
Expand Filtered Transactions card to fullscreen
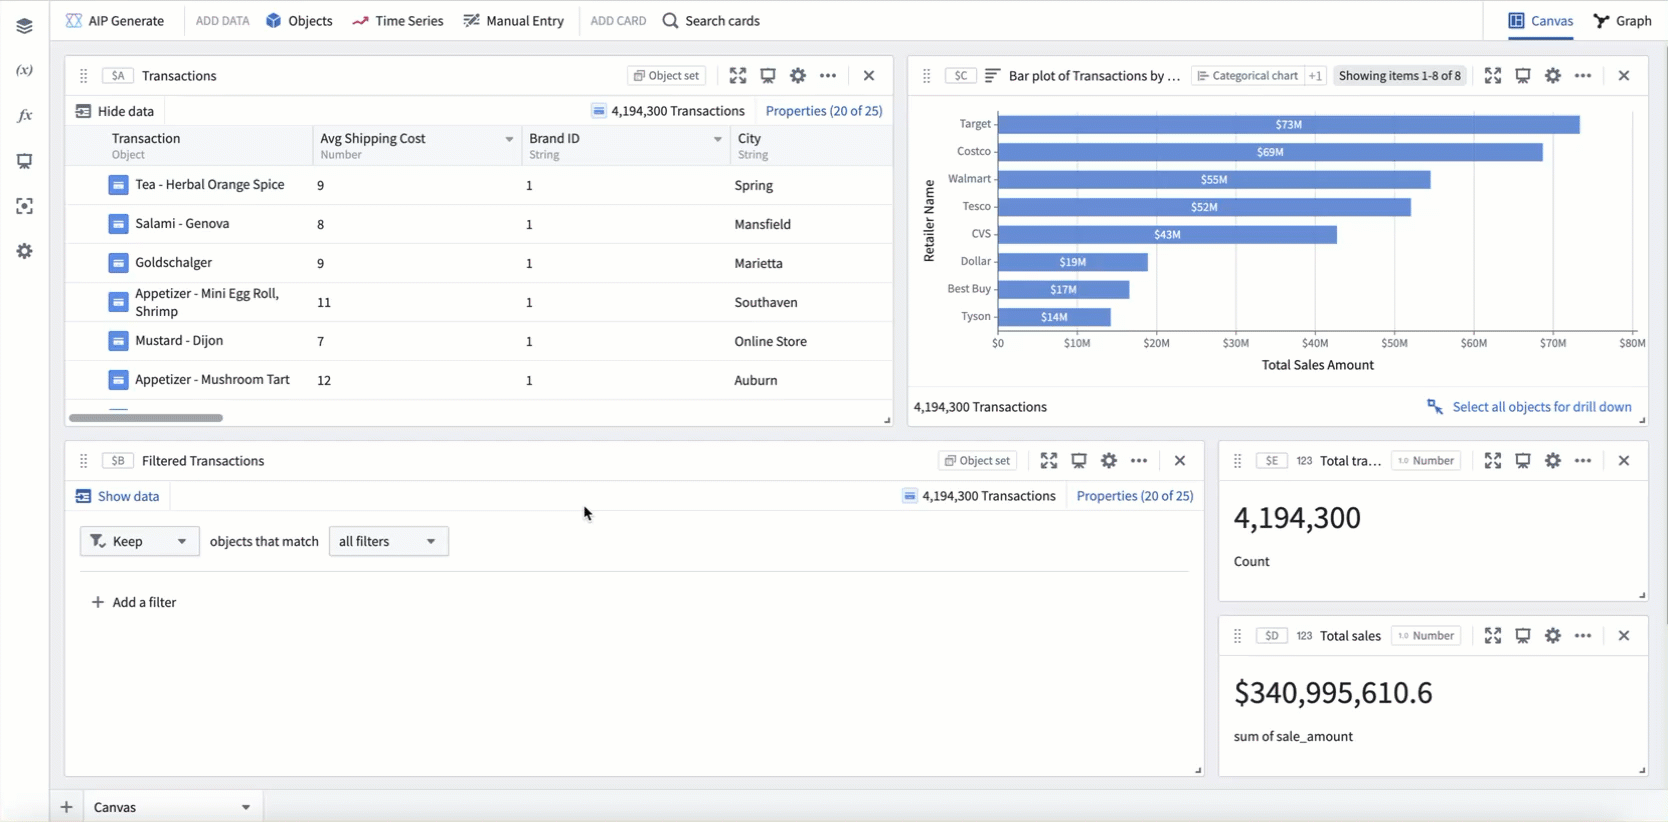pos(1049,461)
